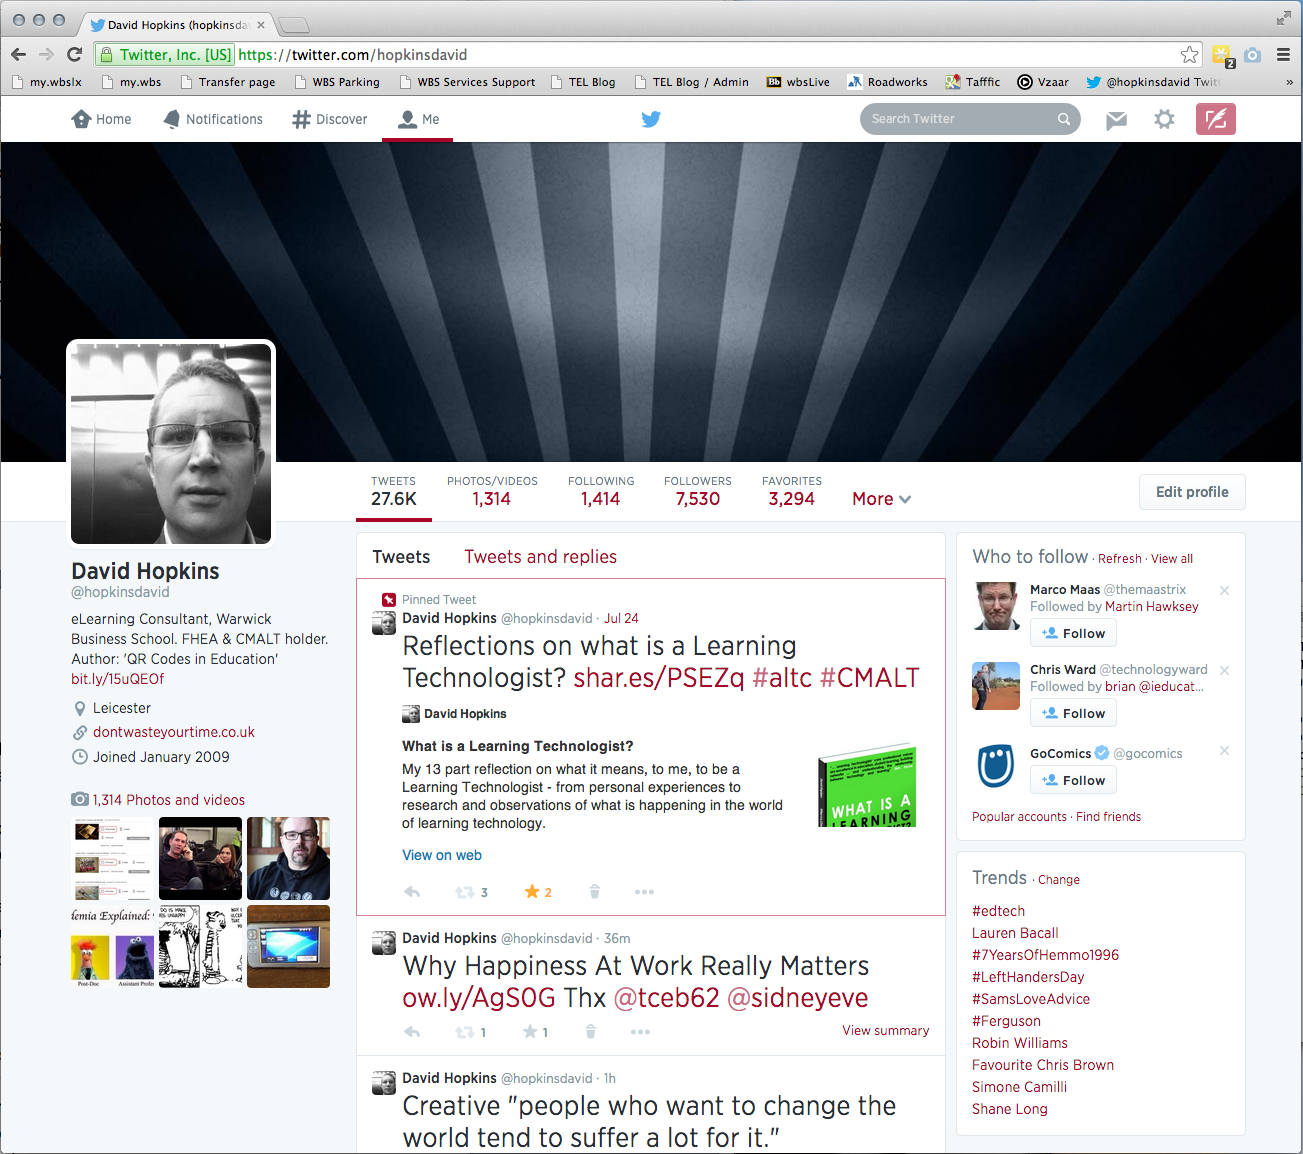Click the David Hopkins profile photo

[x=171, y=444]
